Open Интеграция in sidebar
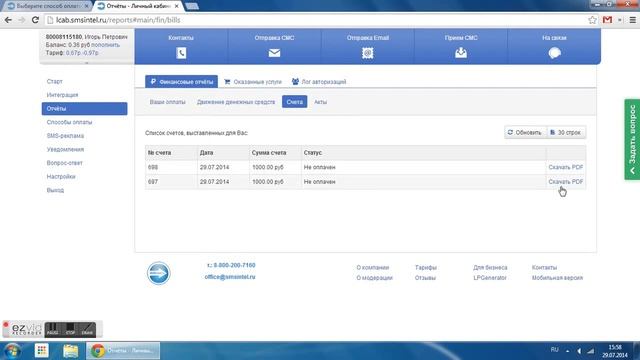 (62, 95)
